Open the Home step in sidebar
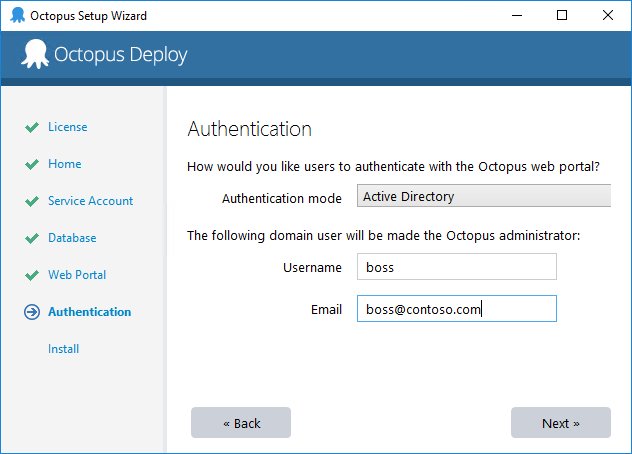This screenshot has width=632, height=454. tap(64, 164)
